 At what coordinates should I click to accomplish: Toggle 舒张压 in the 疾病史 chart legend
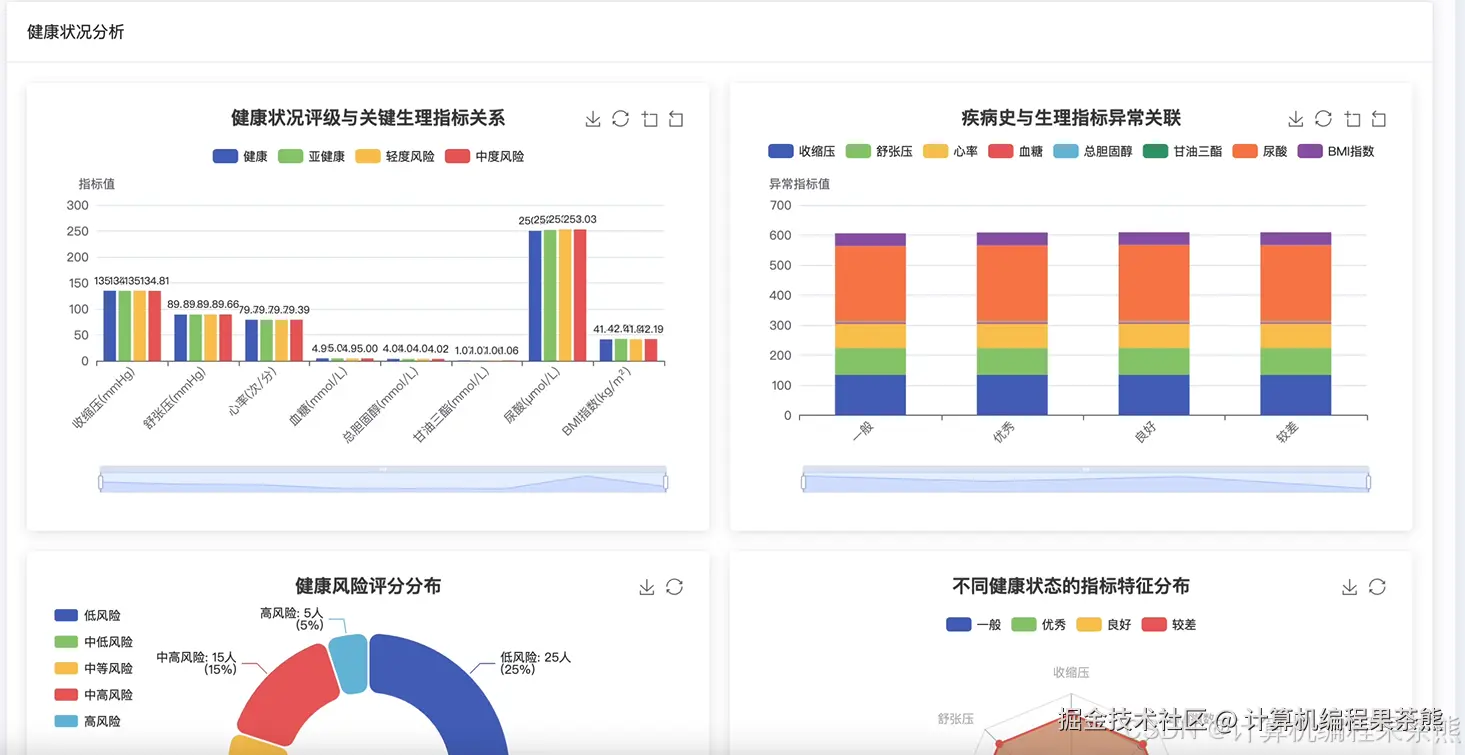click(879, 151)
